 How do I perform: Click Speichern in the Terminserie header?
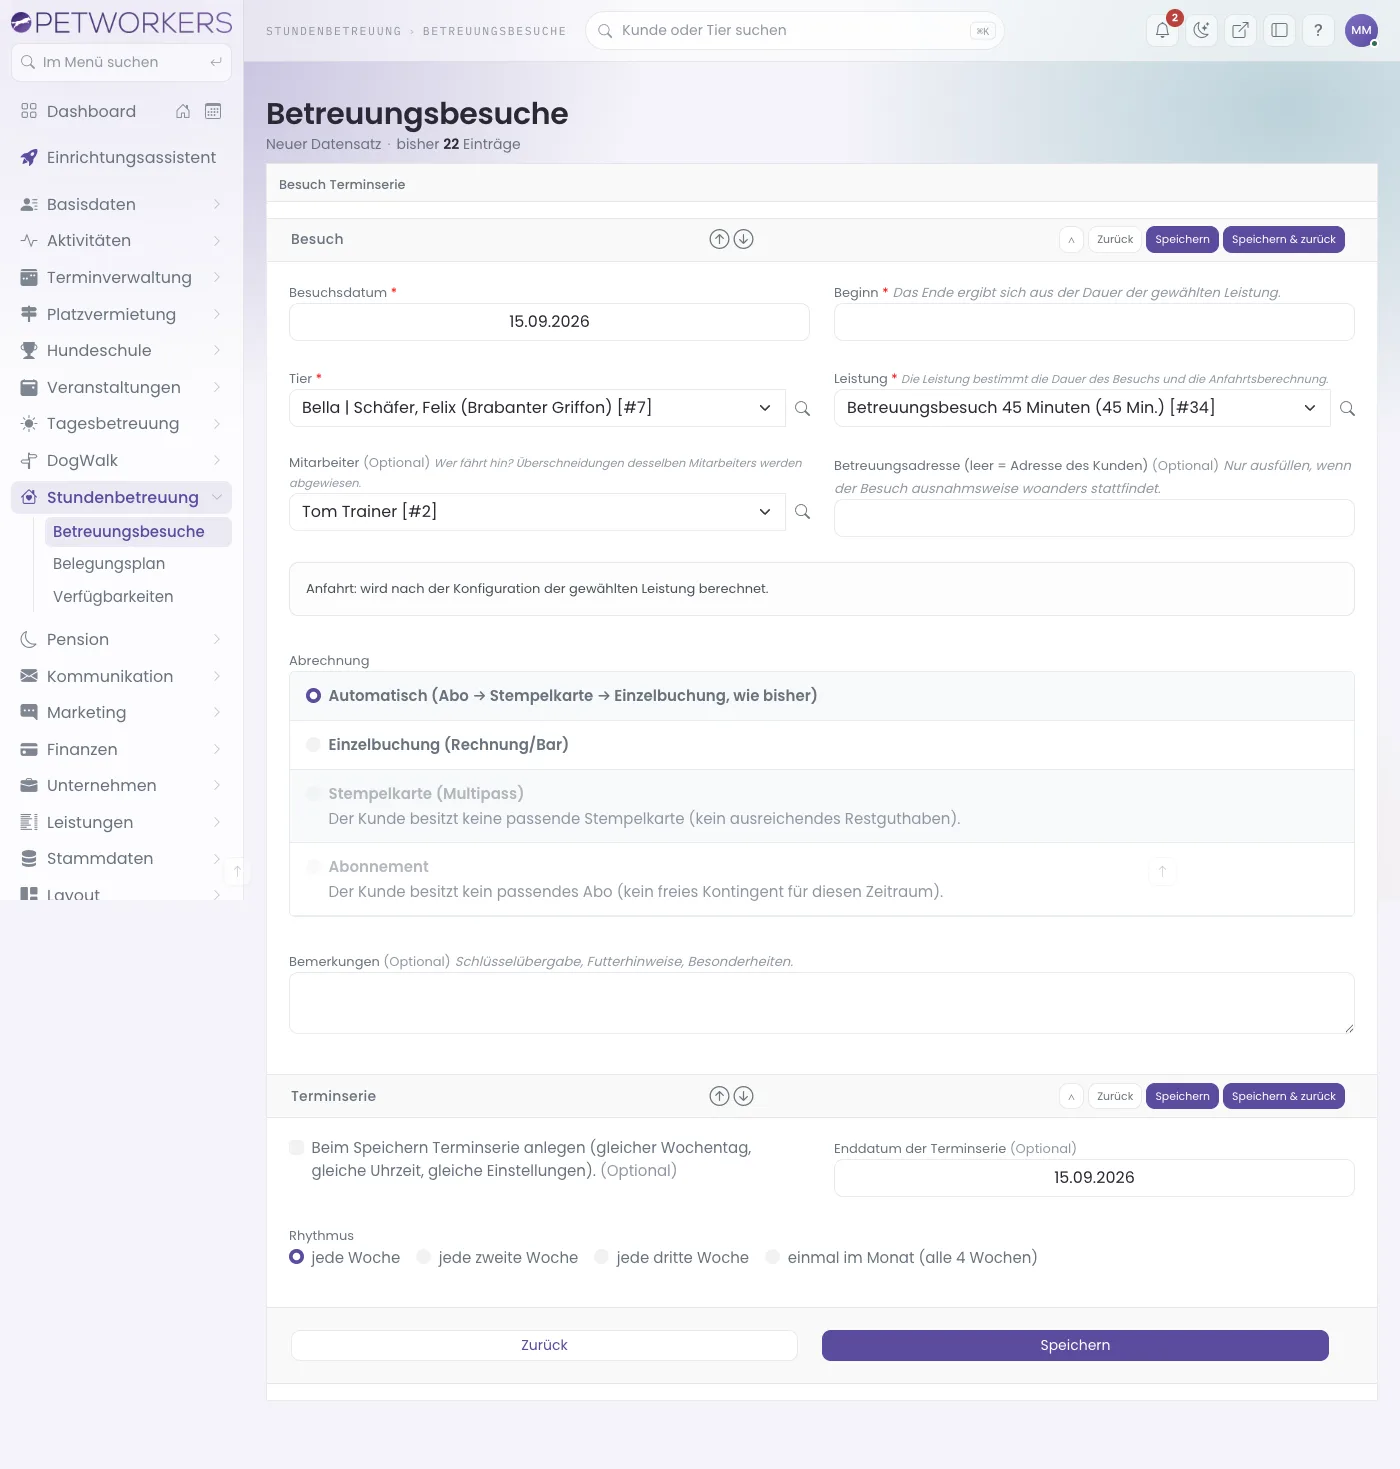[x=1182, y=1097]
